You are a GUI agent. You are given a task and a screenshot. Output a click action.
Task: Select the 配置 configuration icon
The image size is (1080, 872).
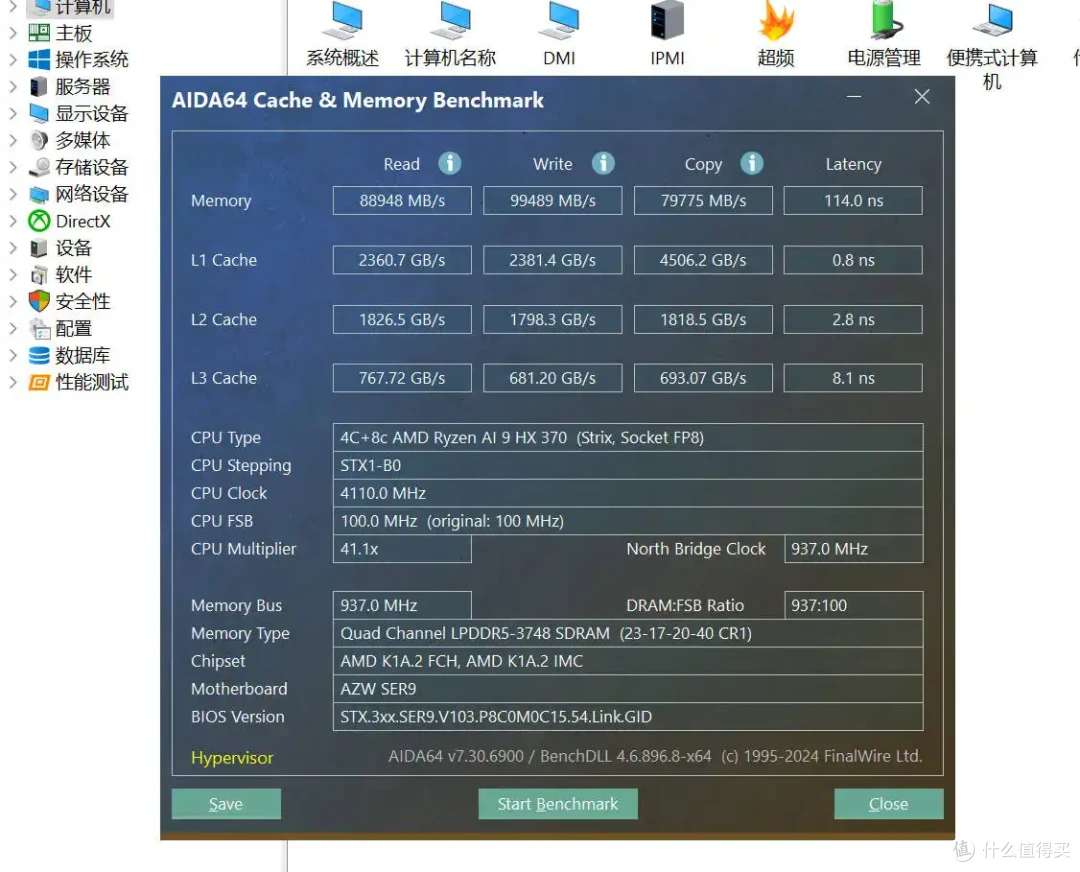click(x=39, y=329)
